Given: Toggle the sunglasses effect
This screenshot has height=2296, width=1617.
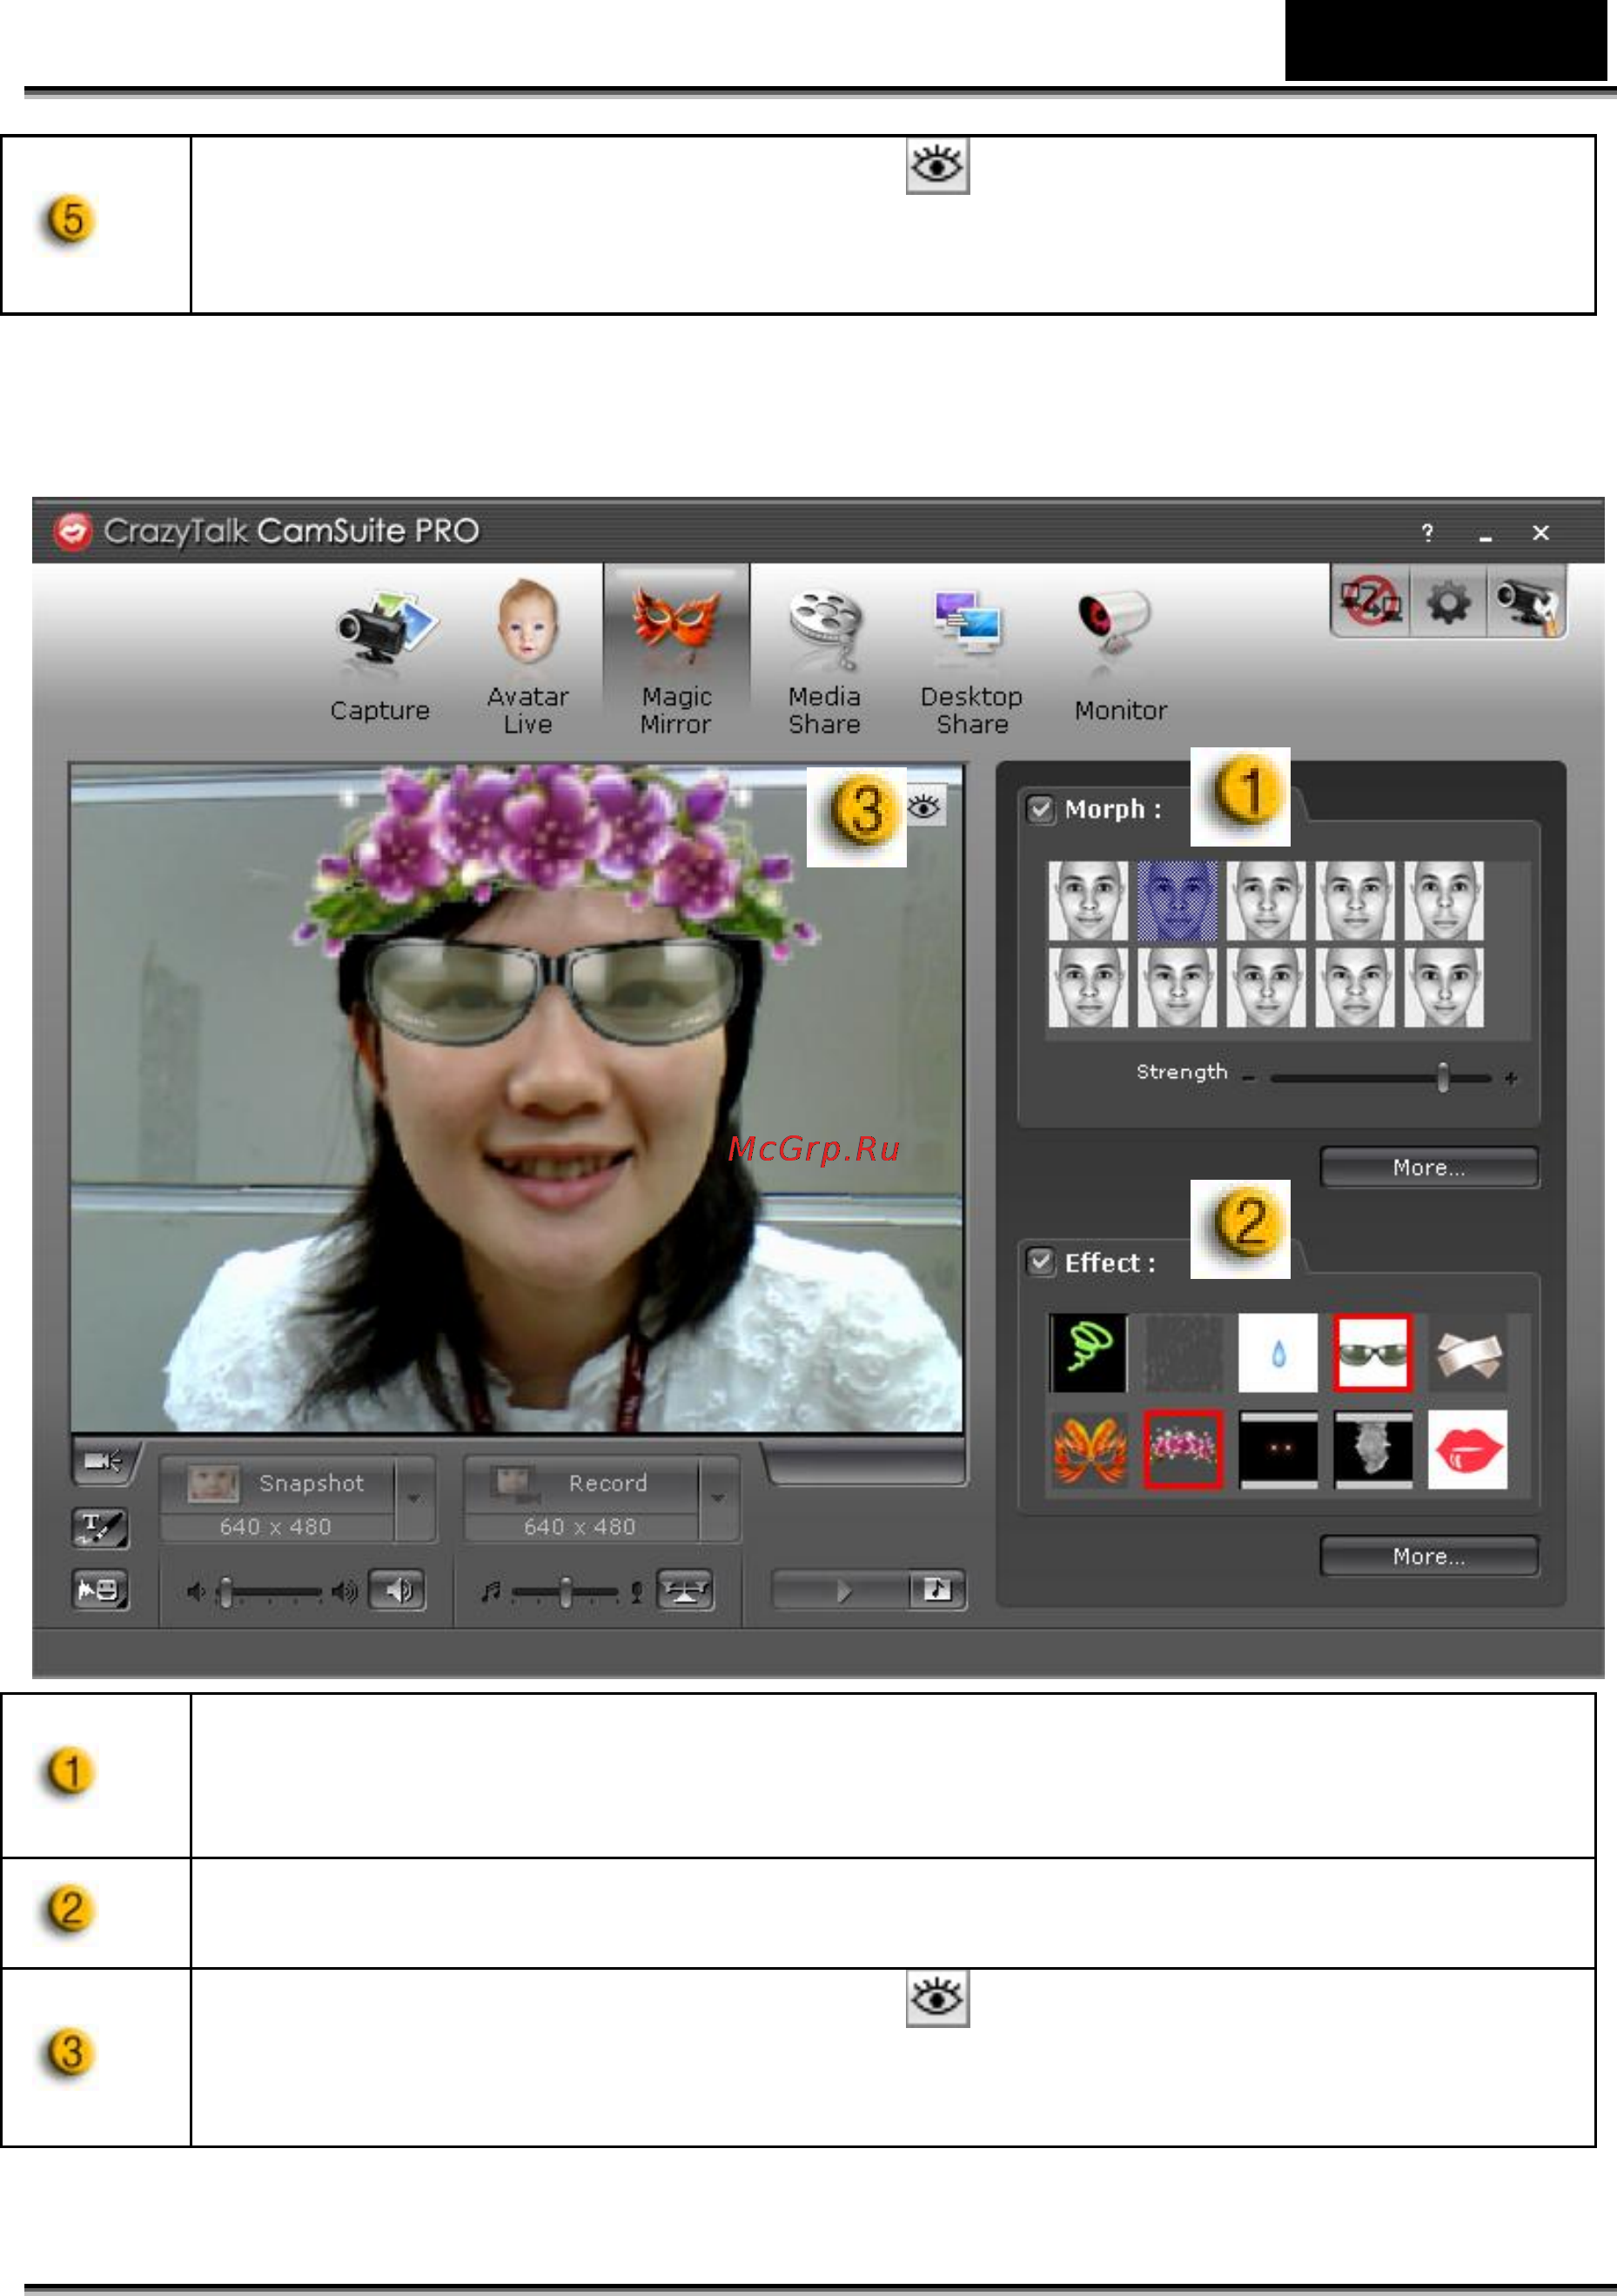Looking at the screenshot, I should pos(1372,1353).
